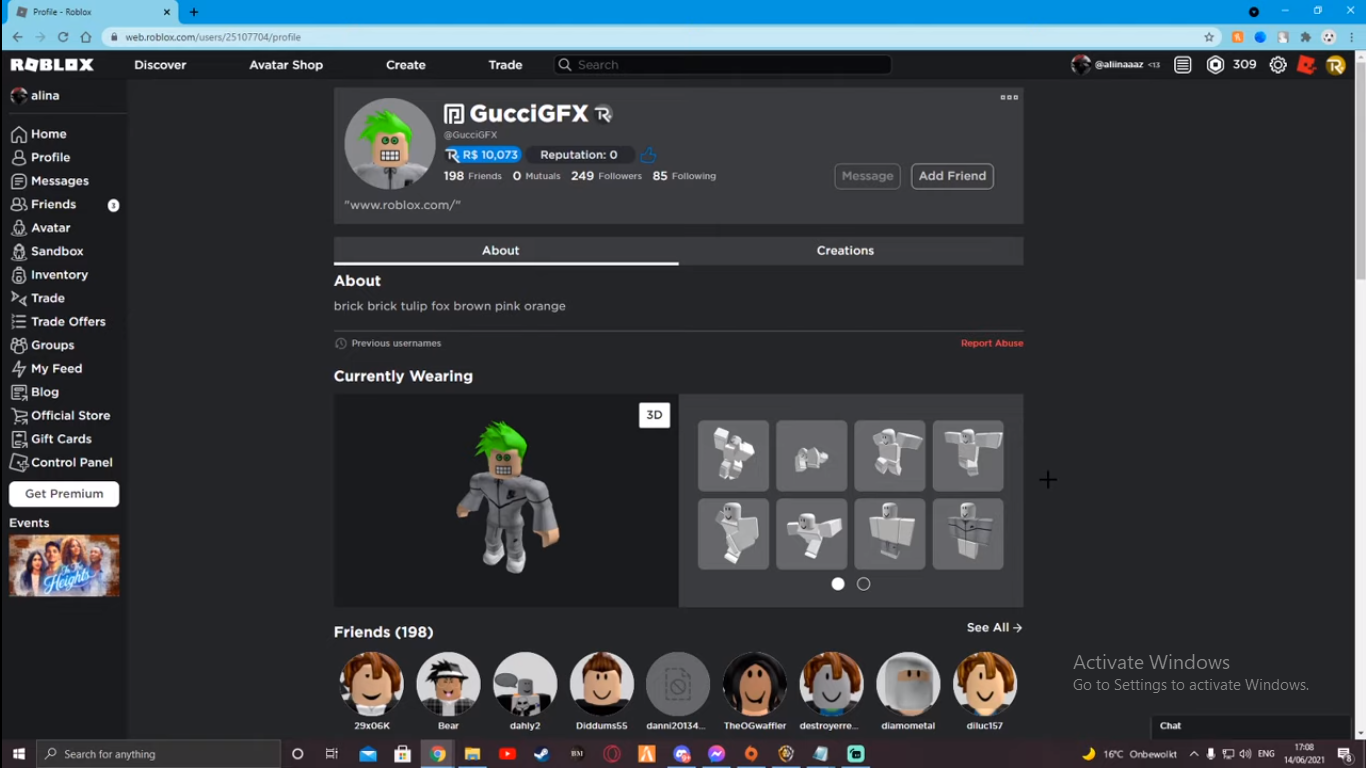Click the Add Friend button
The width and height of the screenshot is (1366, 768).
point(952,176)
